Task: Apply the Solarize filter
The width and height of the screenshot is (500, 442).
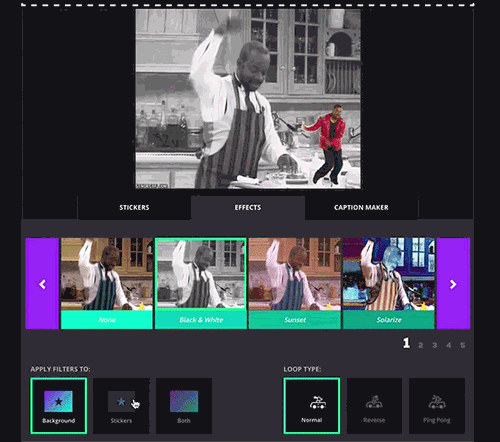Action: point(389,284)
